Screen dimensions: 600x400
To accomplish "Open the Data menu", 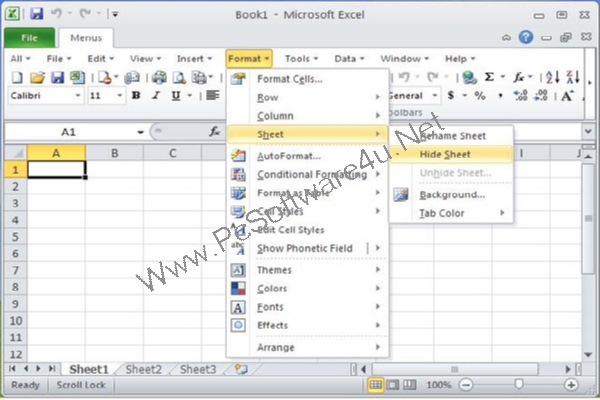I will (x=349, y=59).
